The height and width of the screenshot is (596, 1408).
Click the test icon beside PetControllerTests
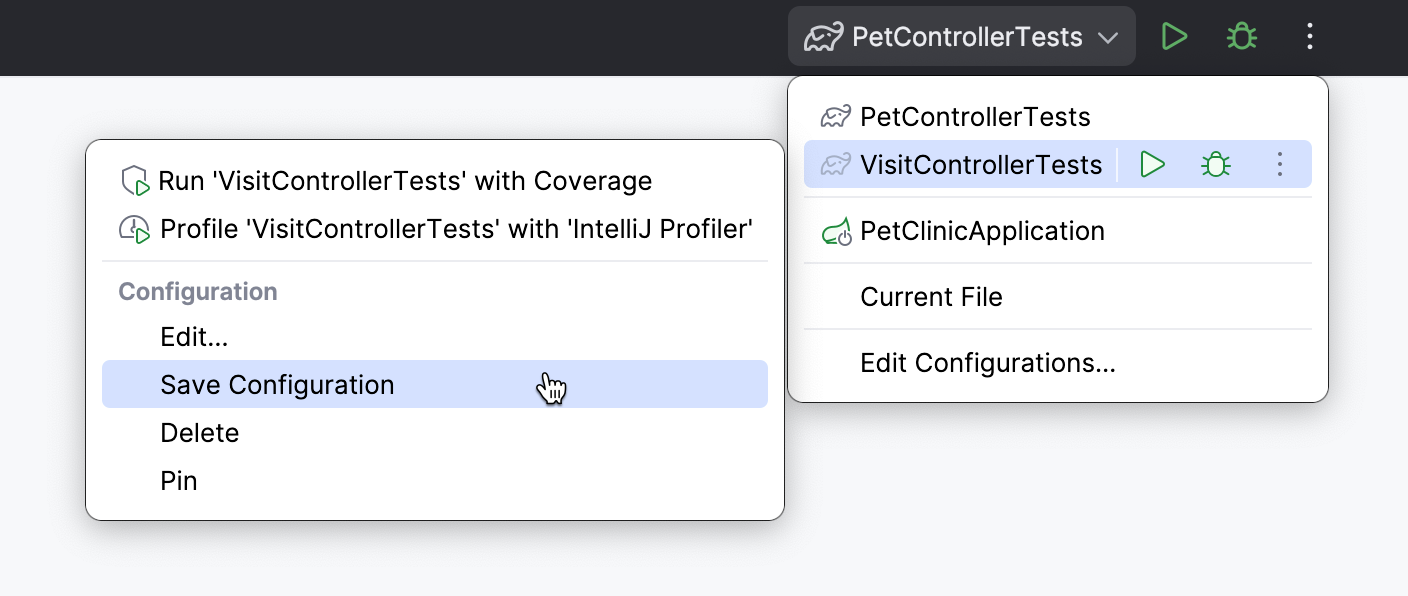(x=836, y=117)
